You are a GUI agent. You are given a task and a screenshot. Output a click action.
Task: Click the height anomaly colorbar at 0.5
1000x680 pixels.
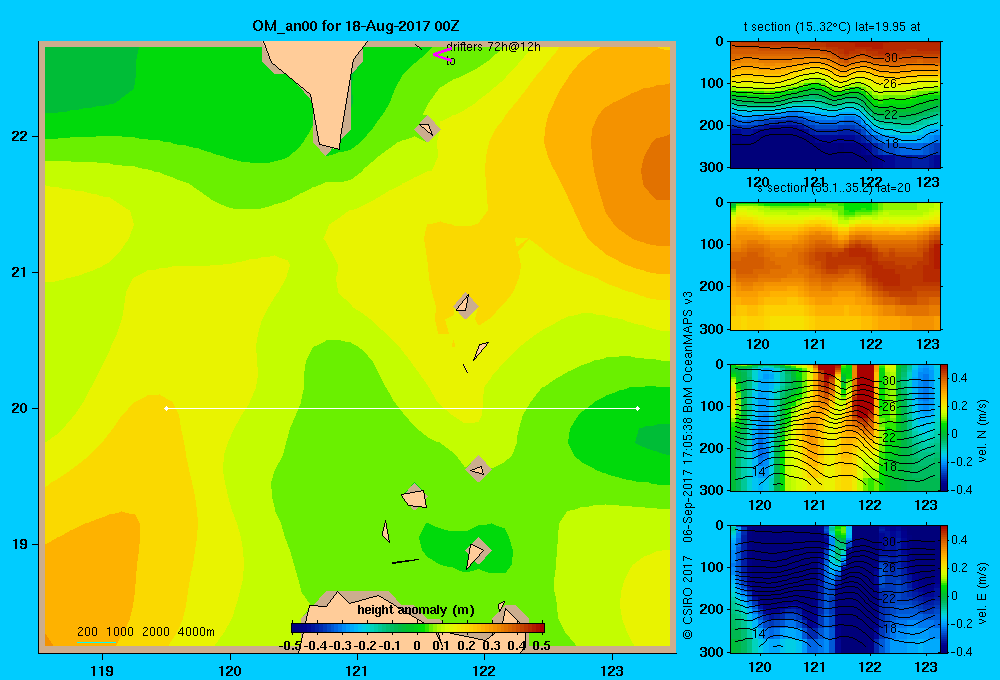(x=541, y=628)
